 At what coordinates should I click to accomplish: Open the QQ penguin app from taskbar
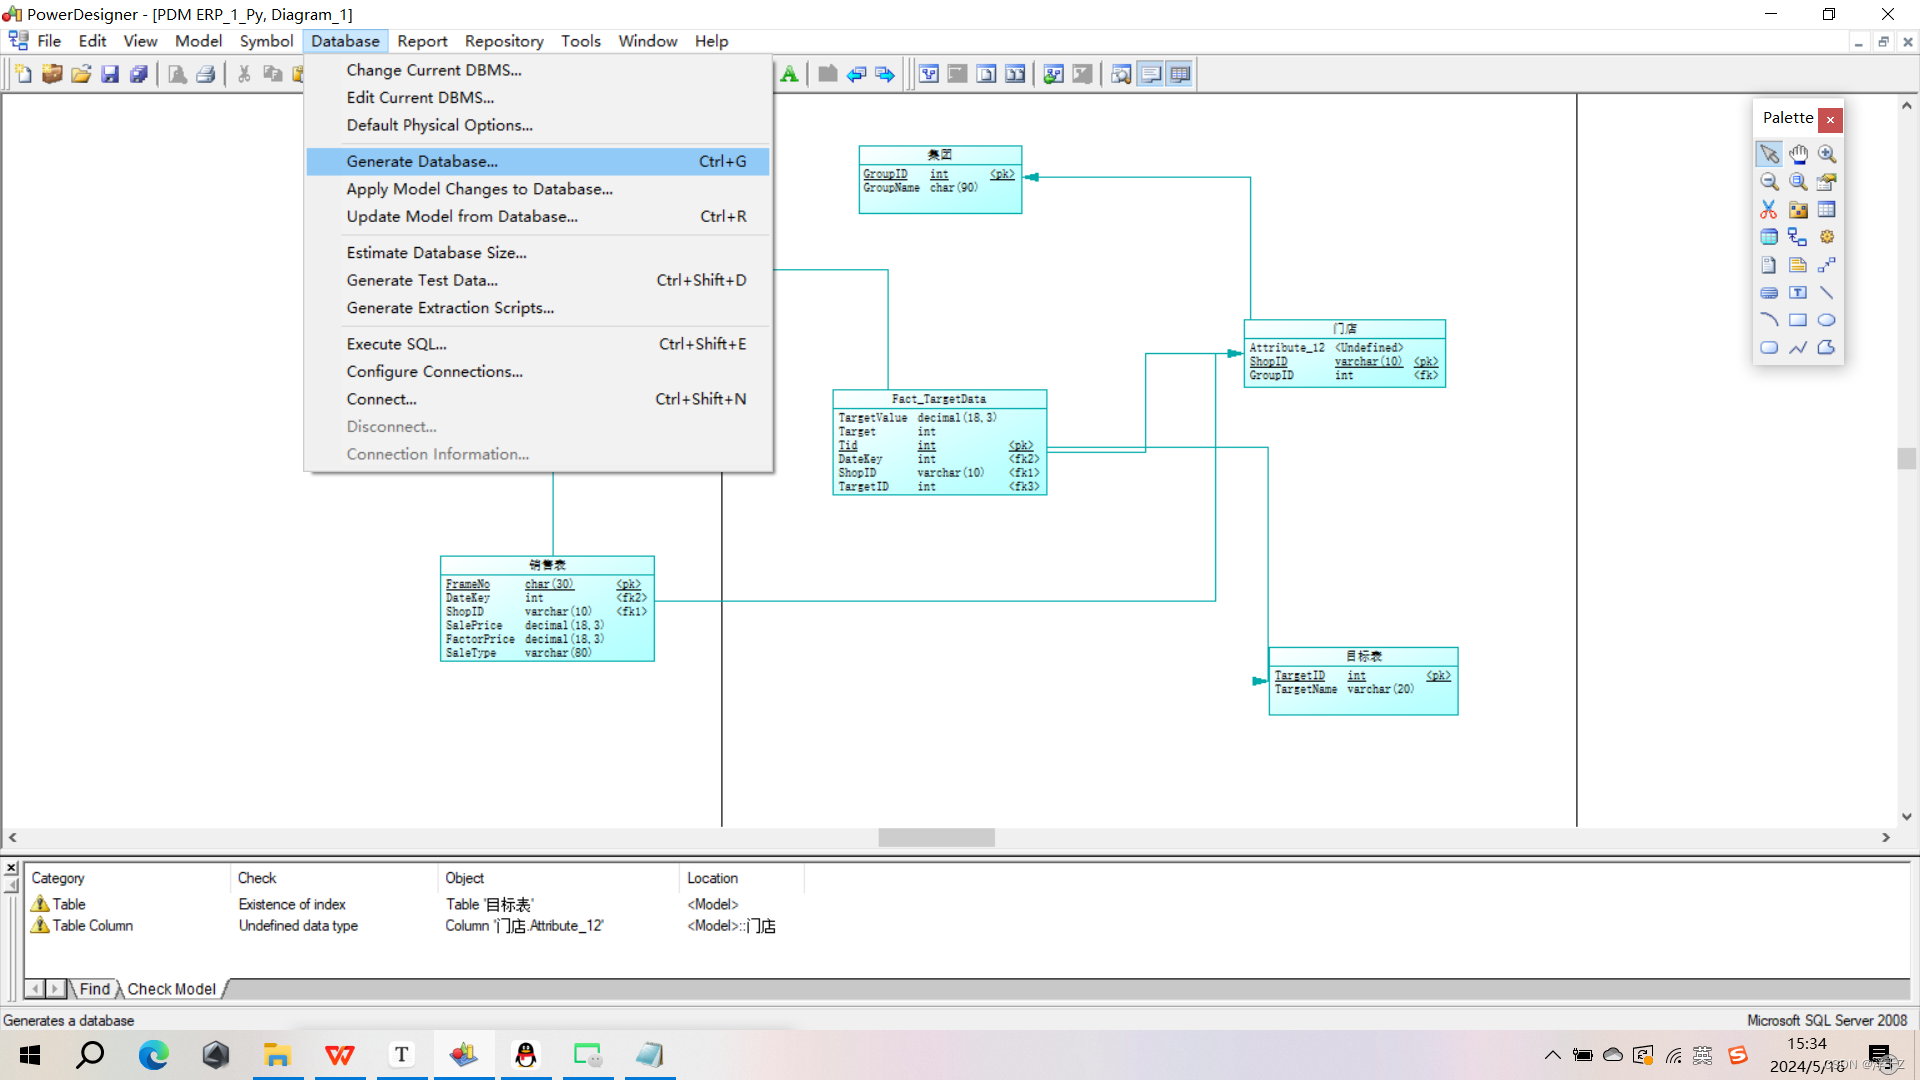pyautogui.click(x=526, y=1055)
